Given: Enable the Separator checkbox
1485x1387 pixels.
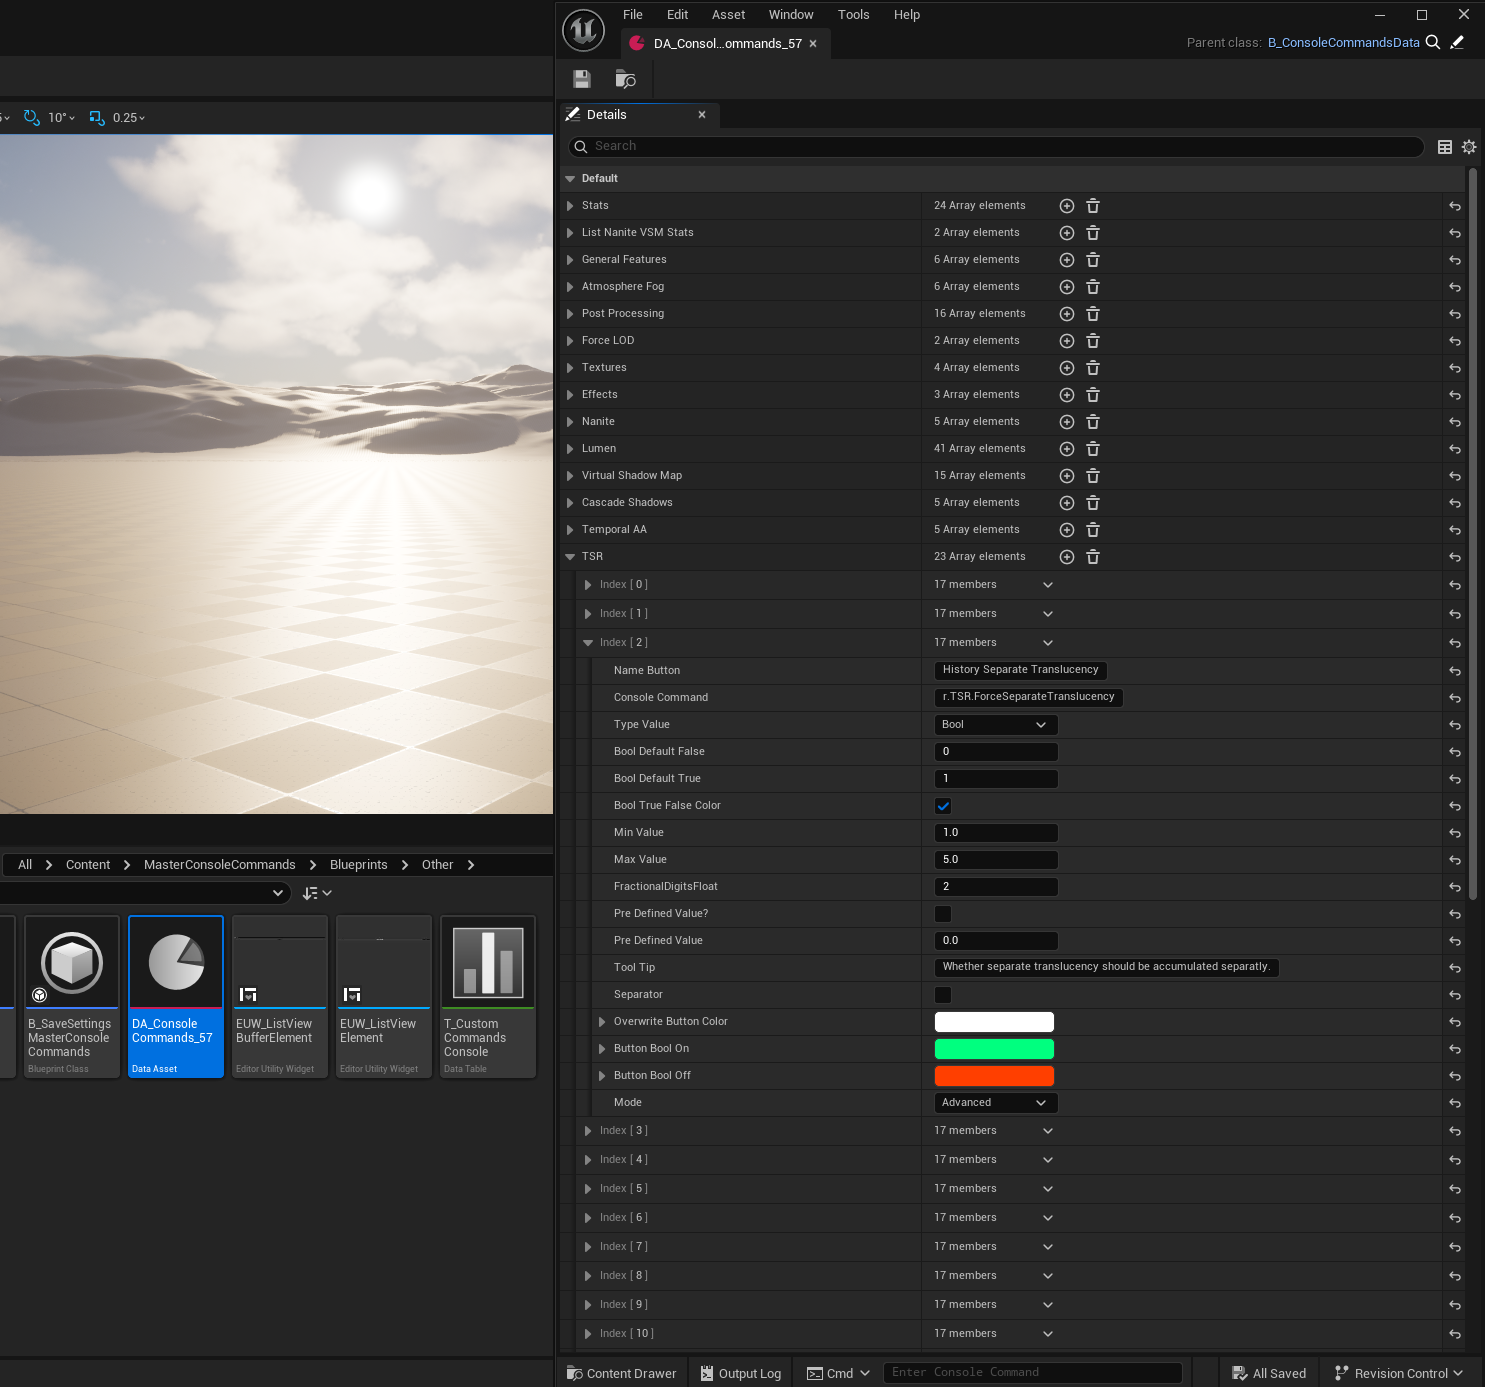Looking at the screenshot, I should coord(943,995).
